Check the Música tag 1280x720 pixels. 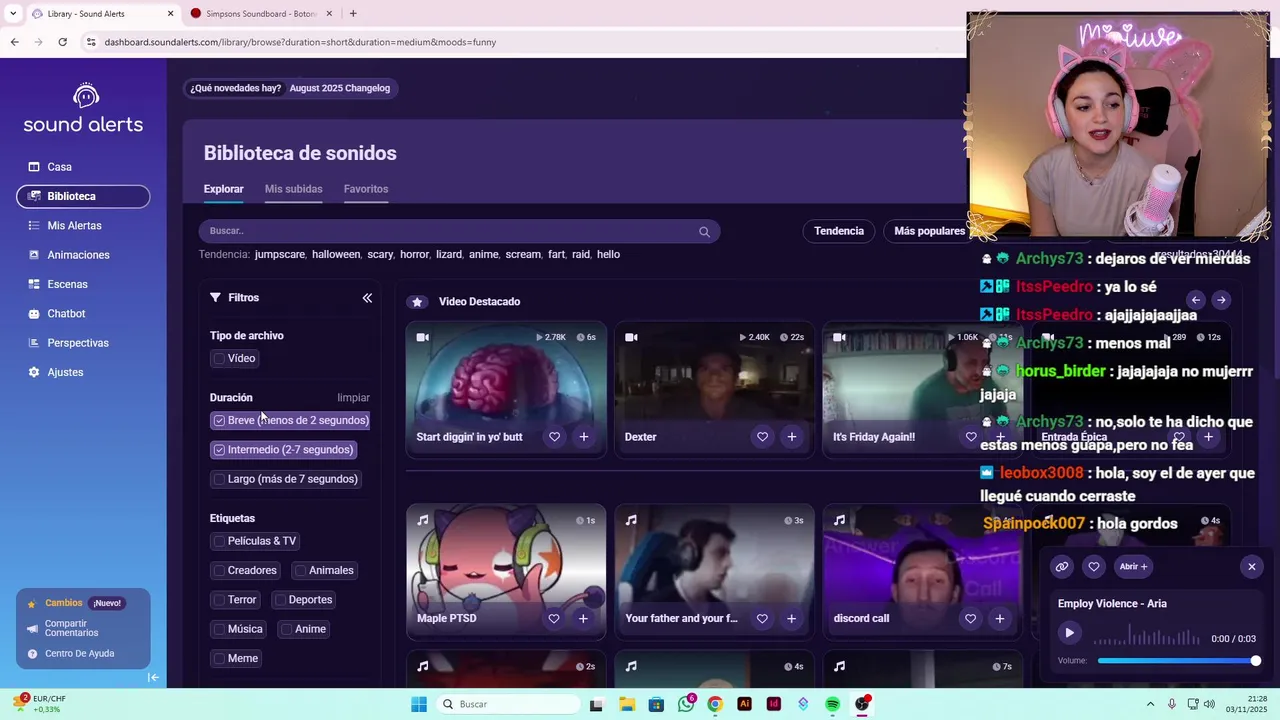219,629
